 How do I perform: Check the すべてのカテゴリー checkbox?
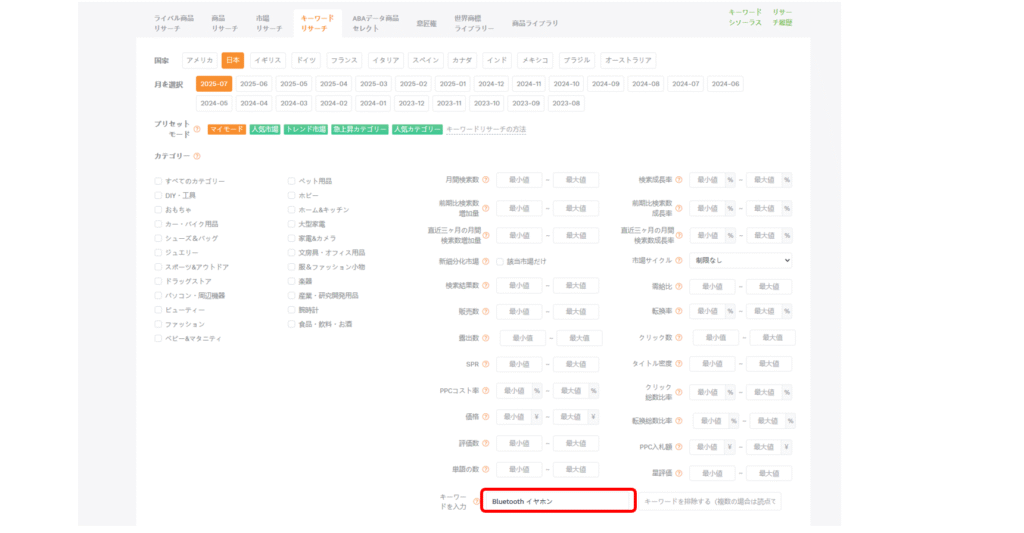(158, 181)
